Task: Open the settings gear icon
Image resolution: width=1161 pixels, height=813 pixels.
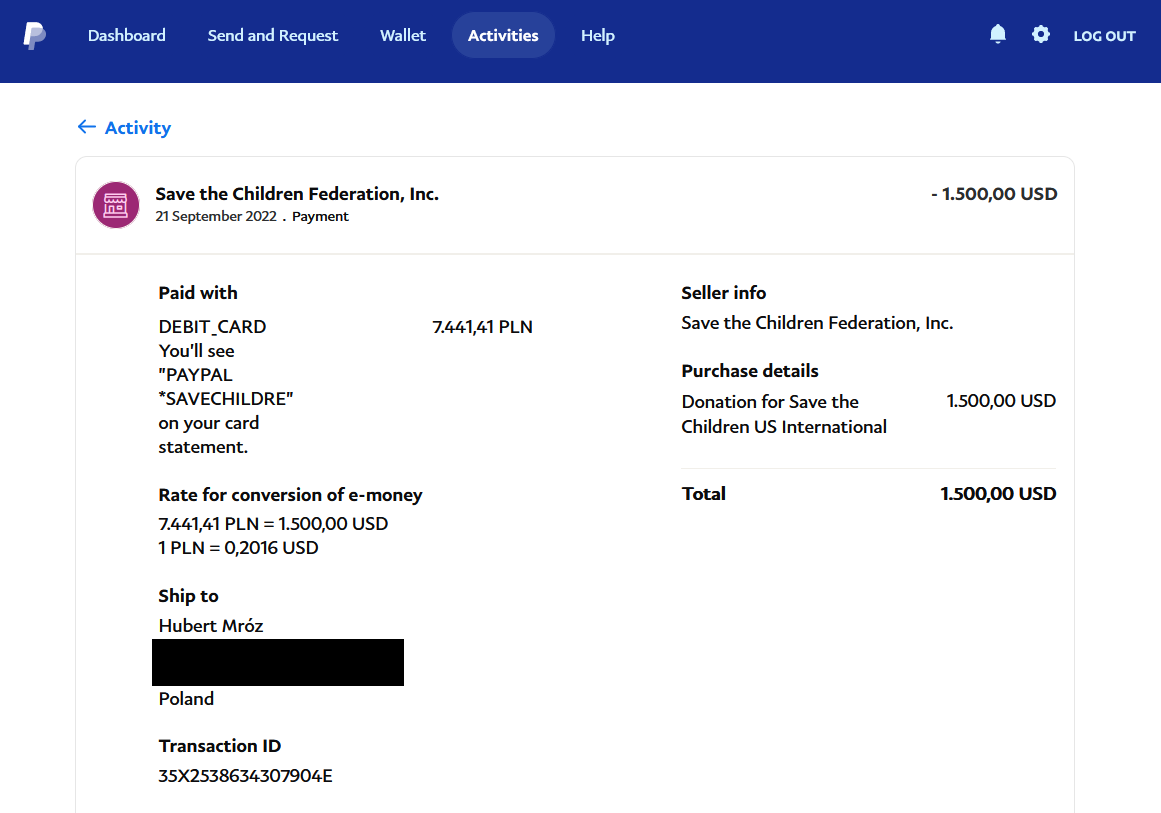Action: click(1040, 34)
